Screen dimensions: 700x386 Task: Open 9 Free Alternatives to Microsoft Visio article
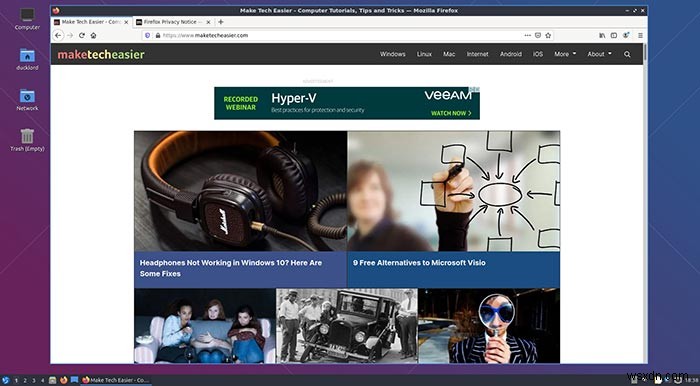click(x=419, y=263)
